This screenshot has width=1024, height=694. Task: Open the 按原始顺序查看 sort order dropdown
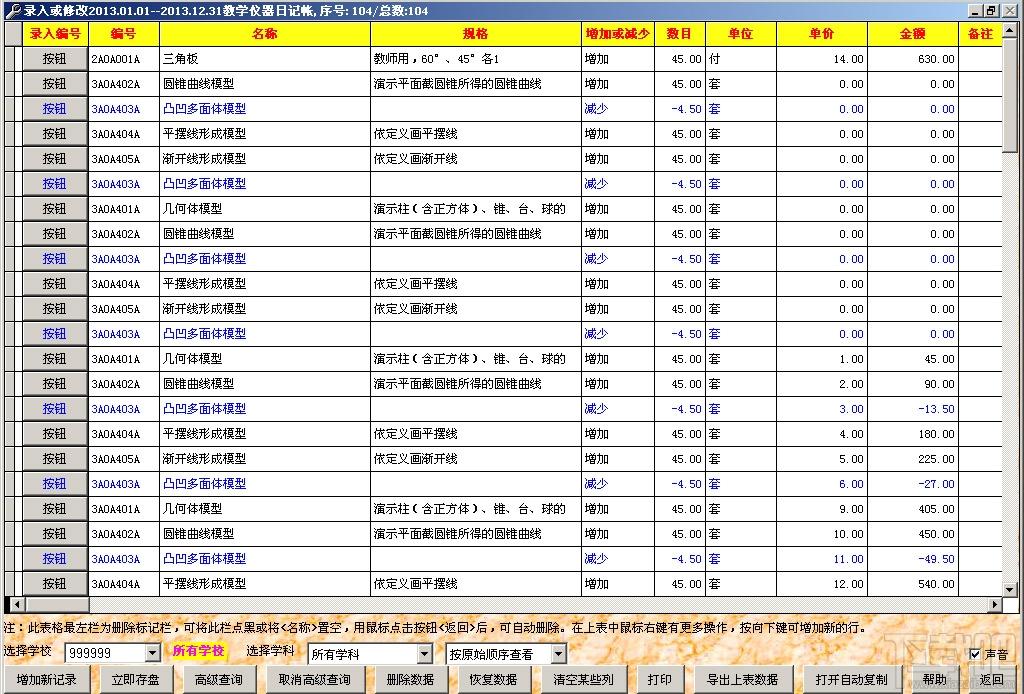558,654
